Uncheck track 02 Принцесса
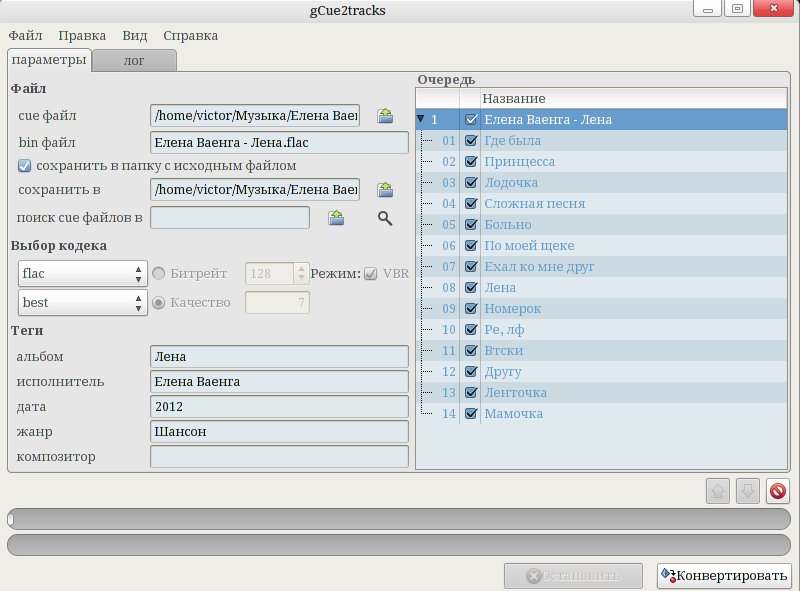800x591 pixels. tap(471, 161)
